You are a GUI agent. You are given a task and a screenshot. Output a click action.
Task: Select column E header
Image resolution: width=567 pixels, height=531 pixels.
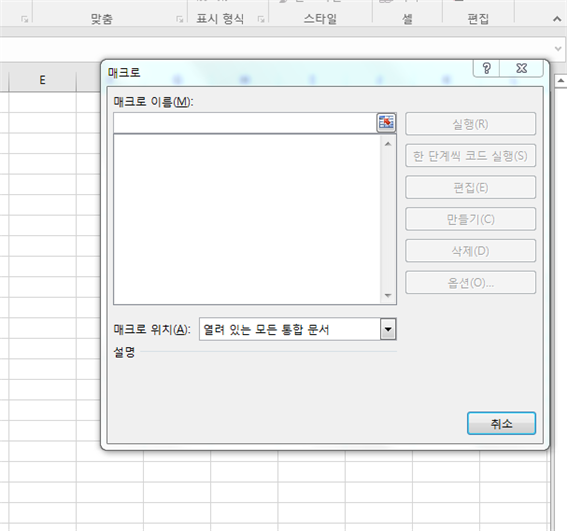click(x=42, y=80)
